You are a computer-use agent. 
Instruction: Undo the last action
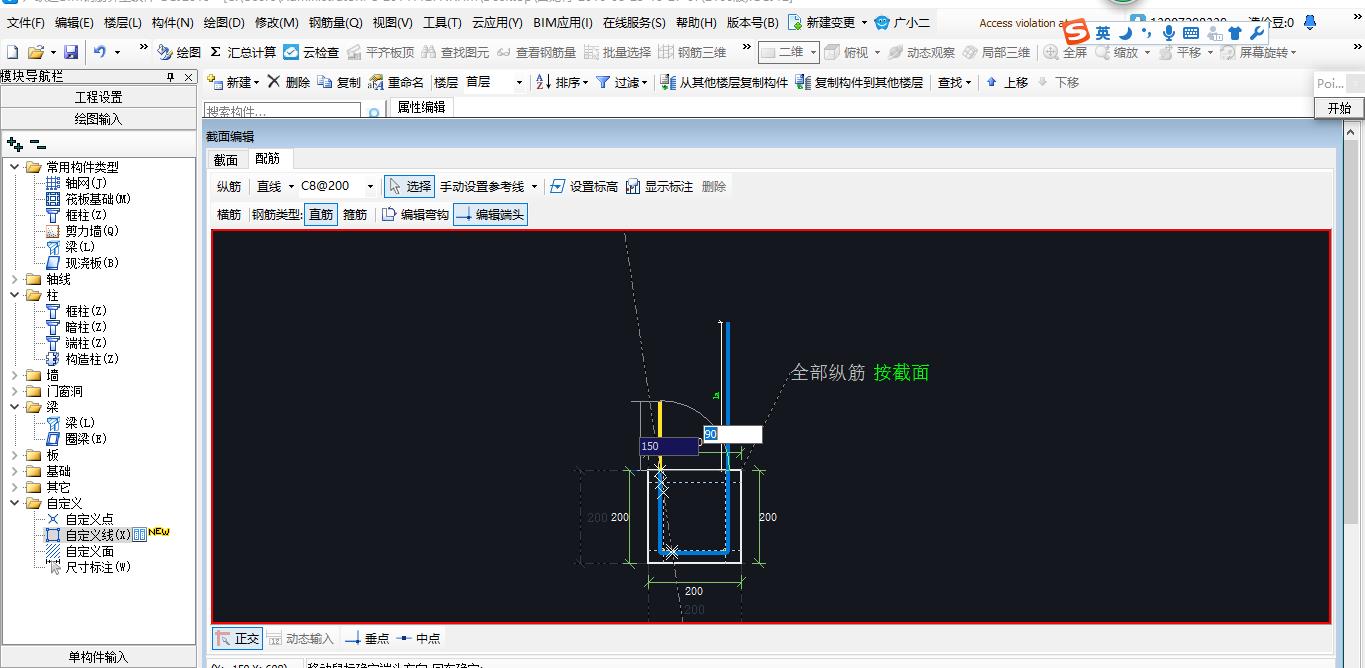100,52
